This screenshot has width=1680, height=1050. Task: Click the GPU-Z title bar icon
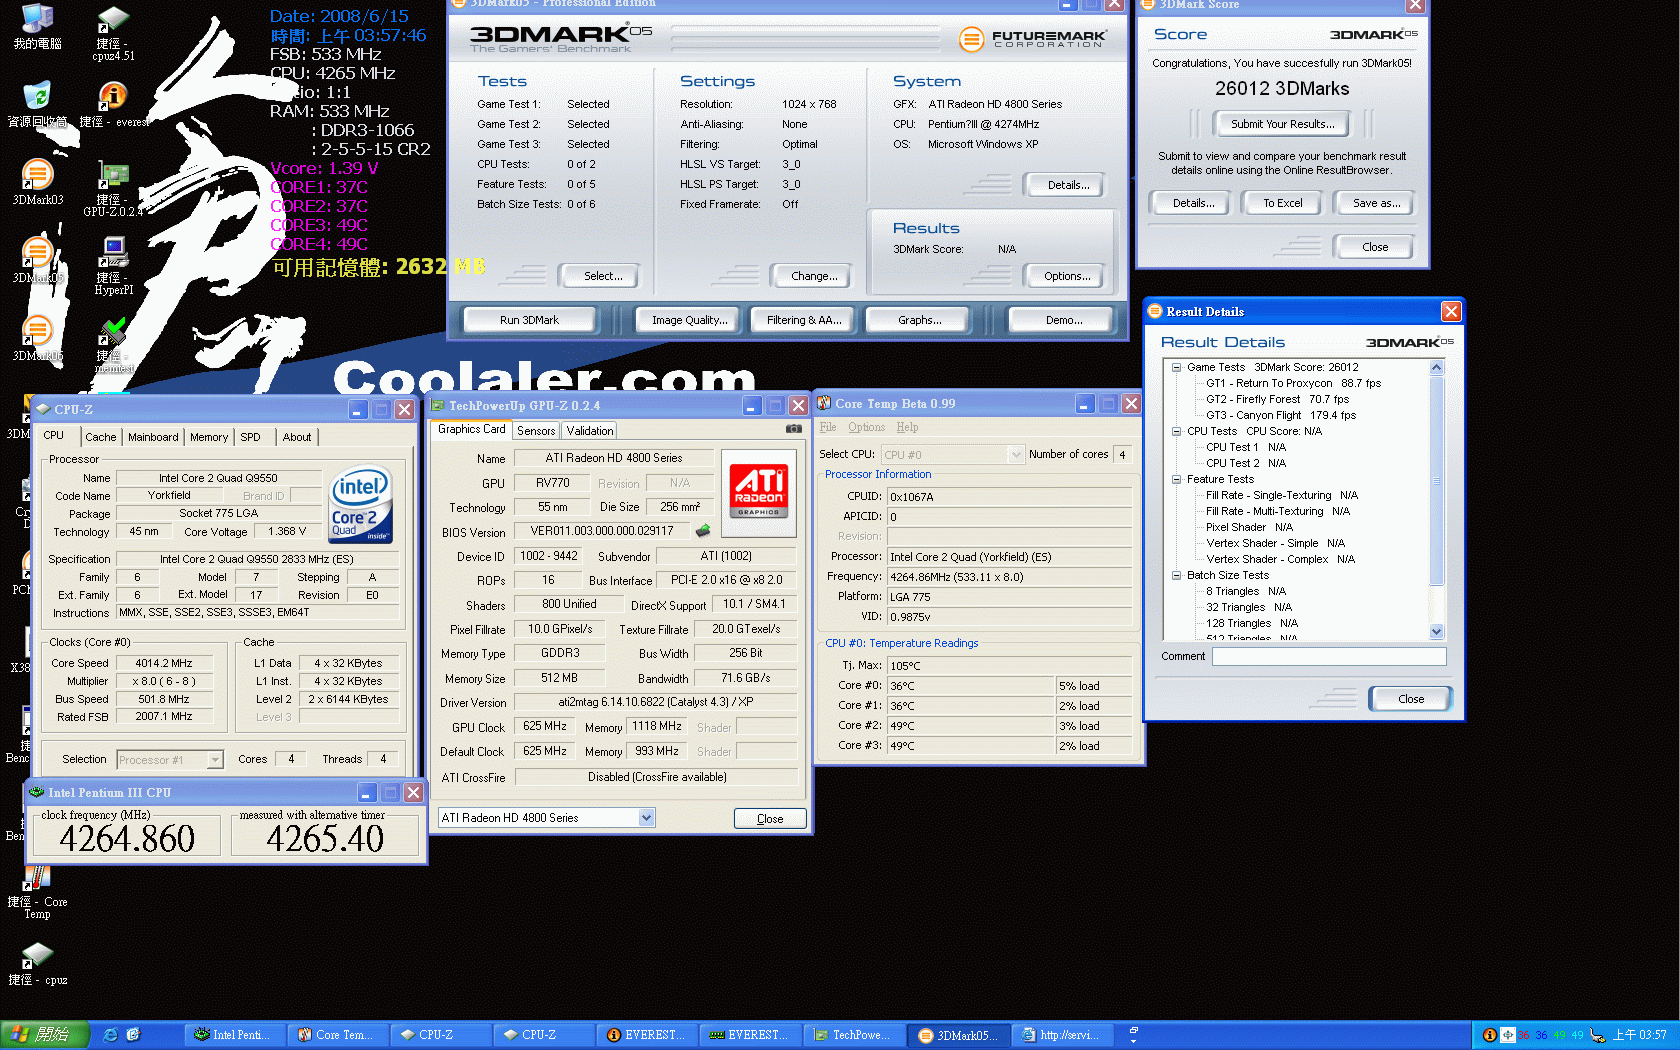(437, 405)
